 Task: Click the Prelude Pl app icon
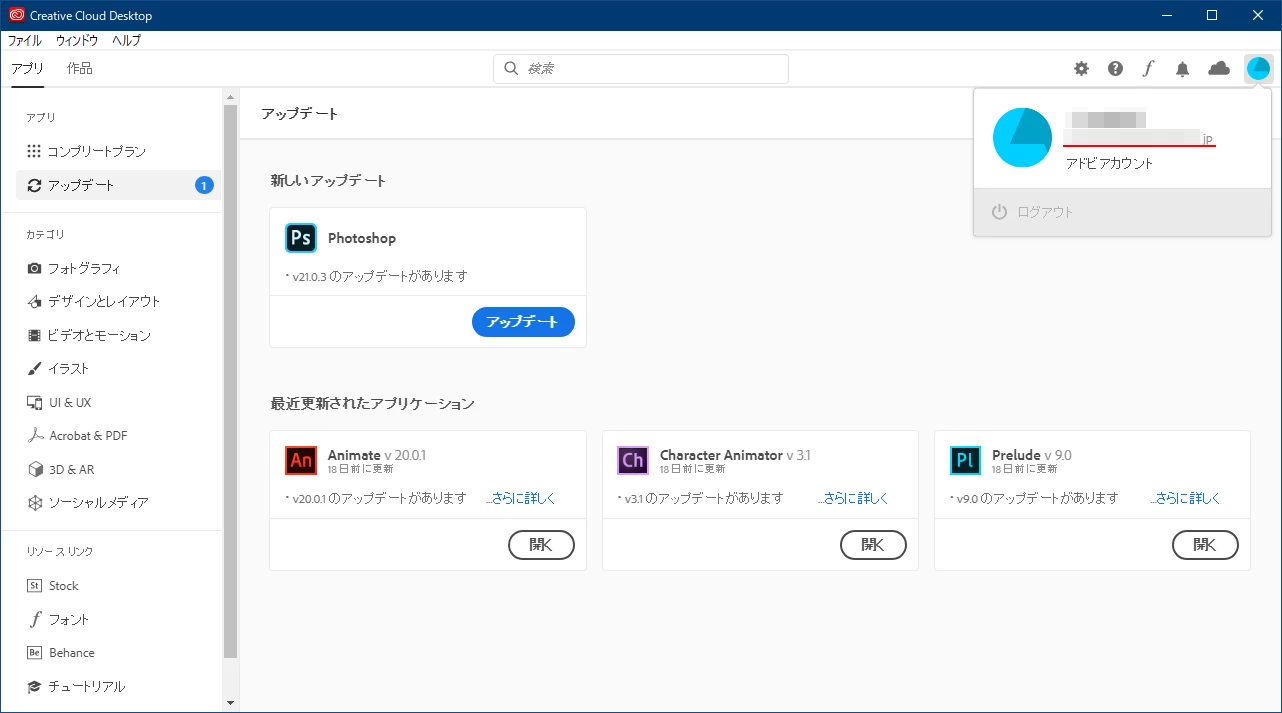click(965, 460)
